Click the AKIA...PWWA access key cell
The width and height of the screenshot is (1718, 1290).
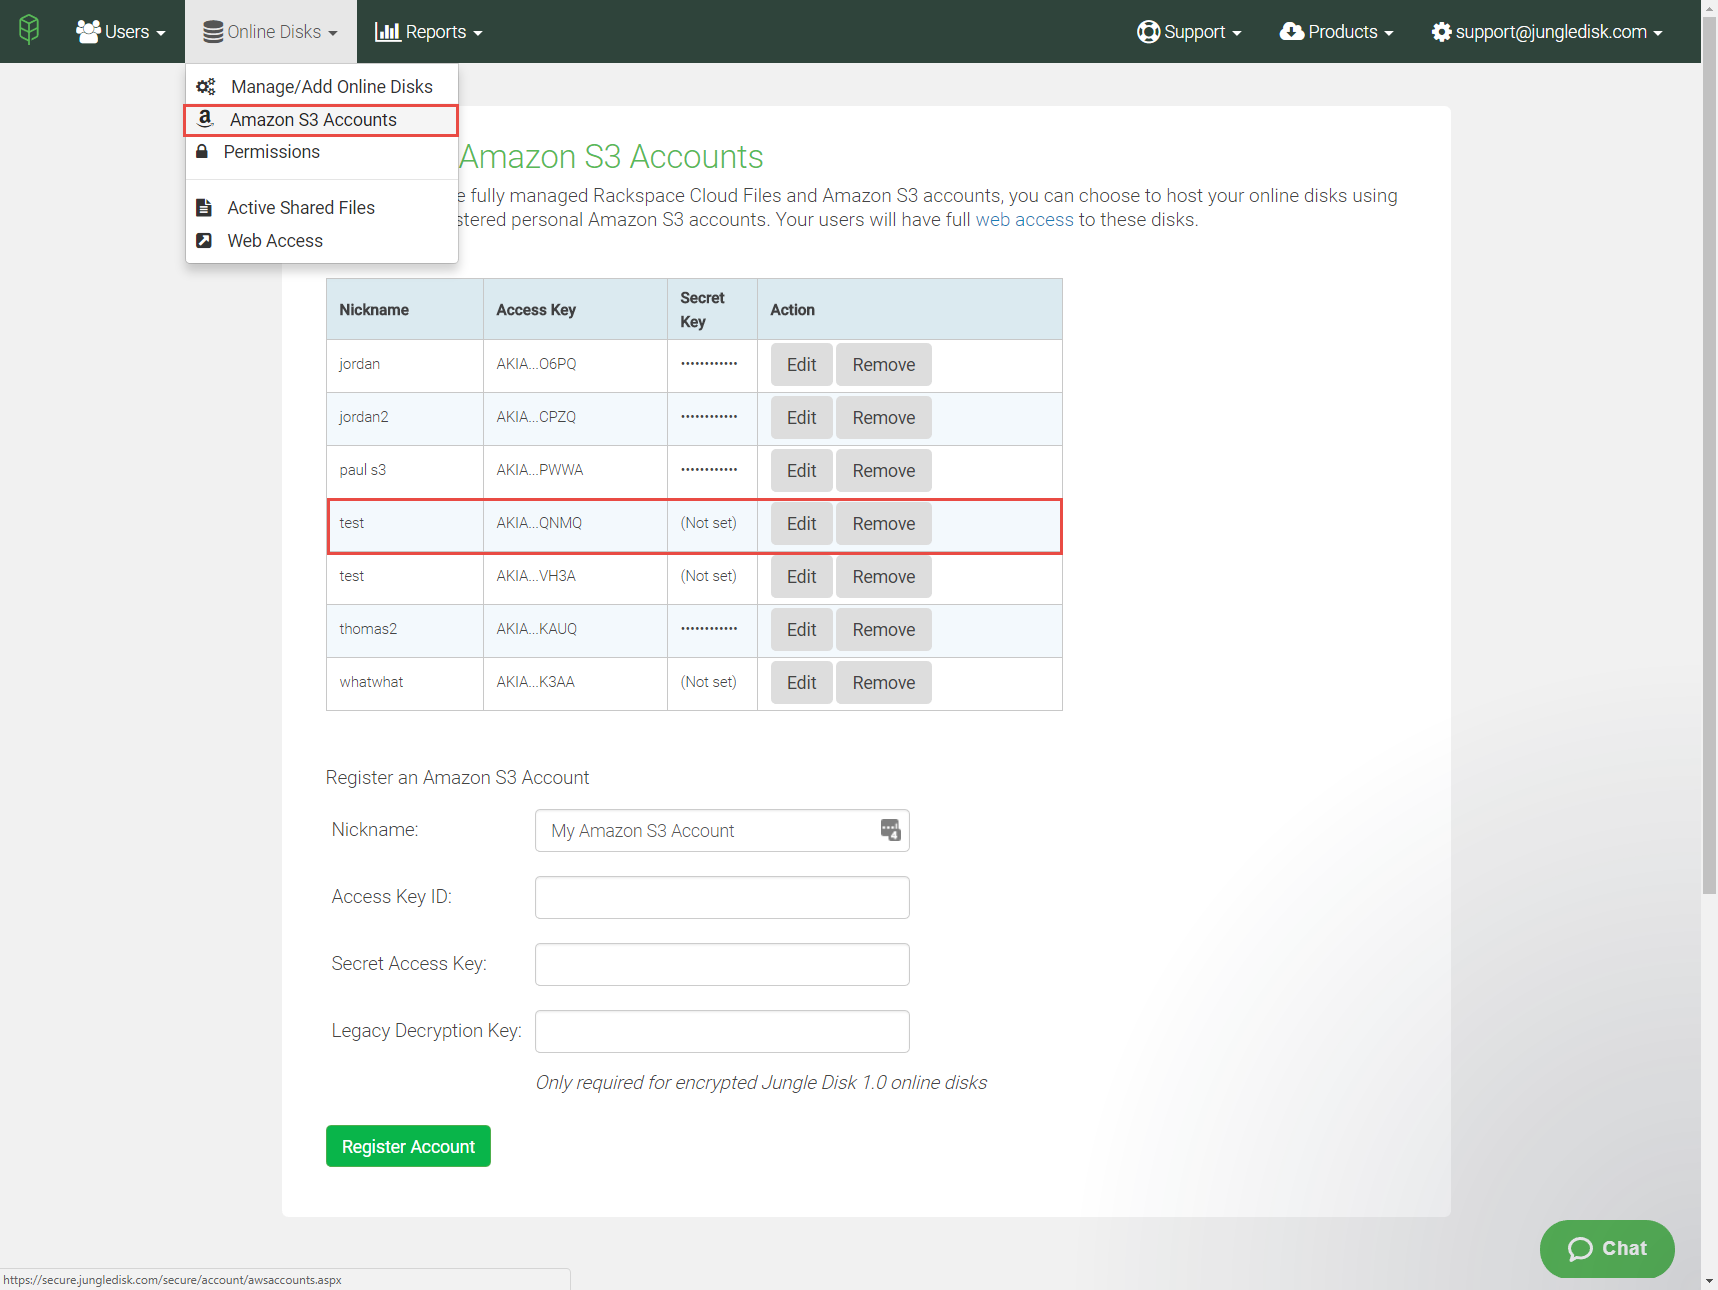pyautogui.click(x=576, y=471)
